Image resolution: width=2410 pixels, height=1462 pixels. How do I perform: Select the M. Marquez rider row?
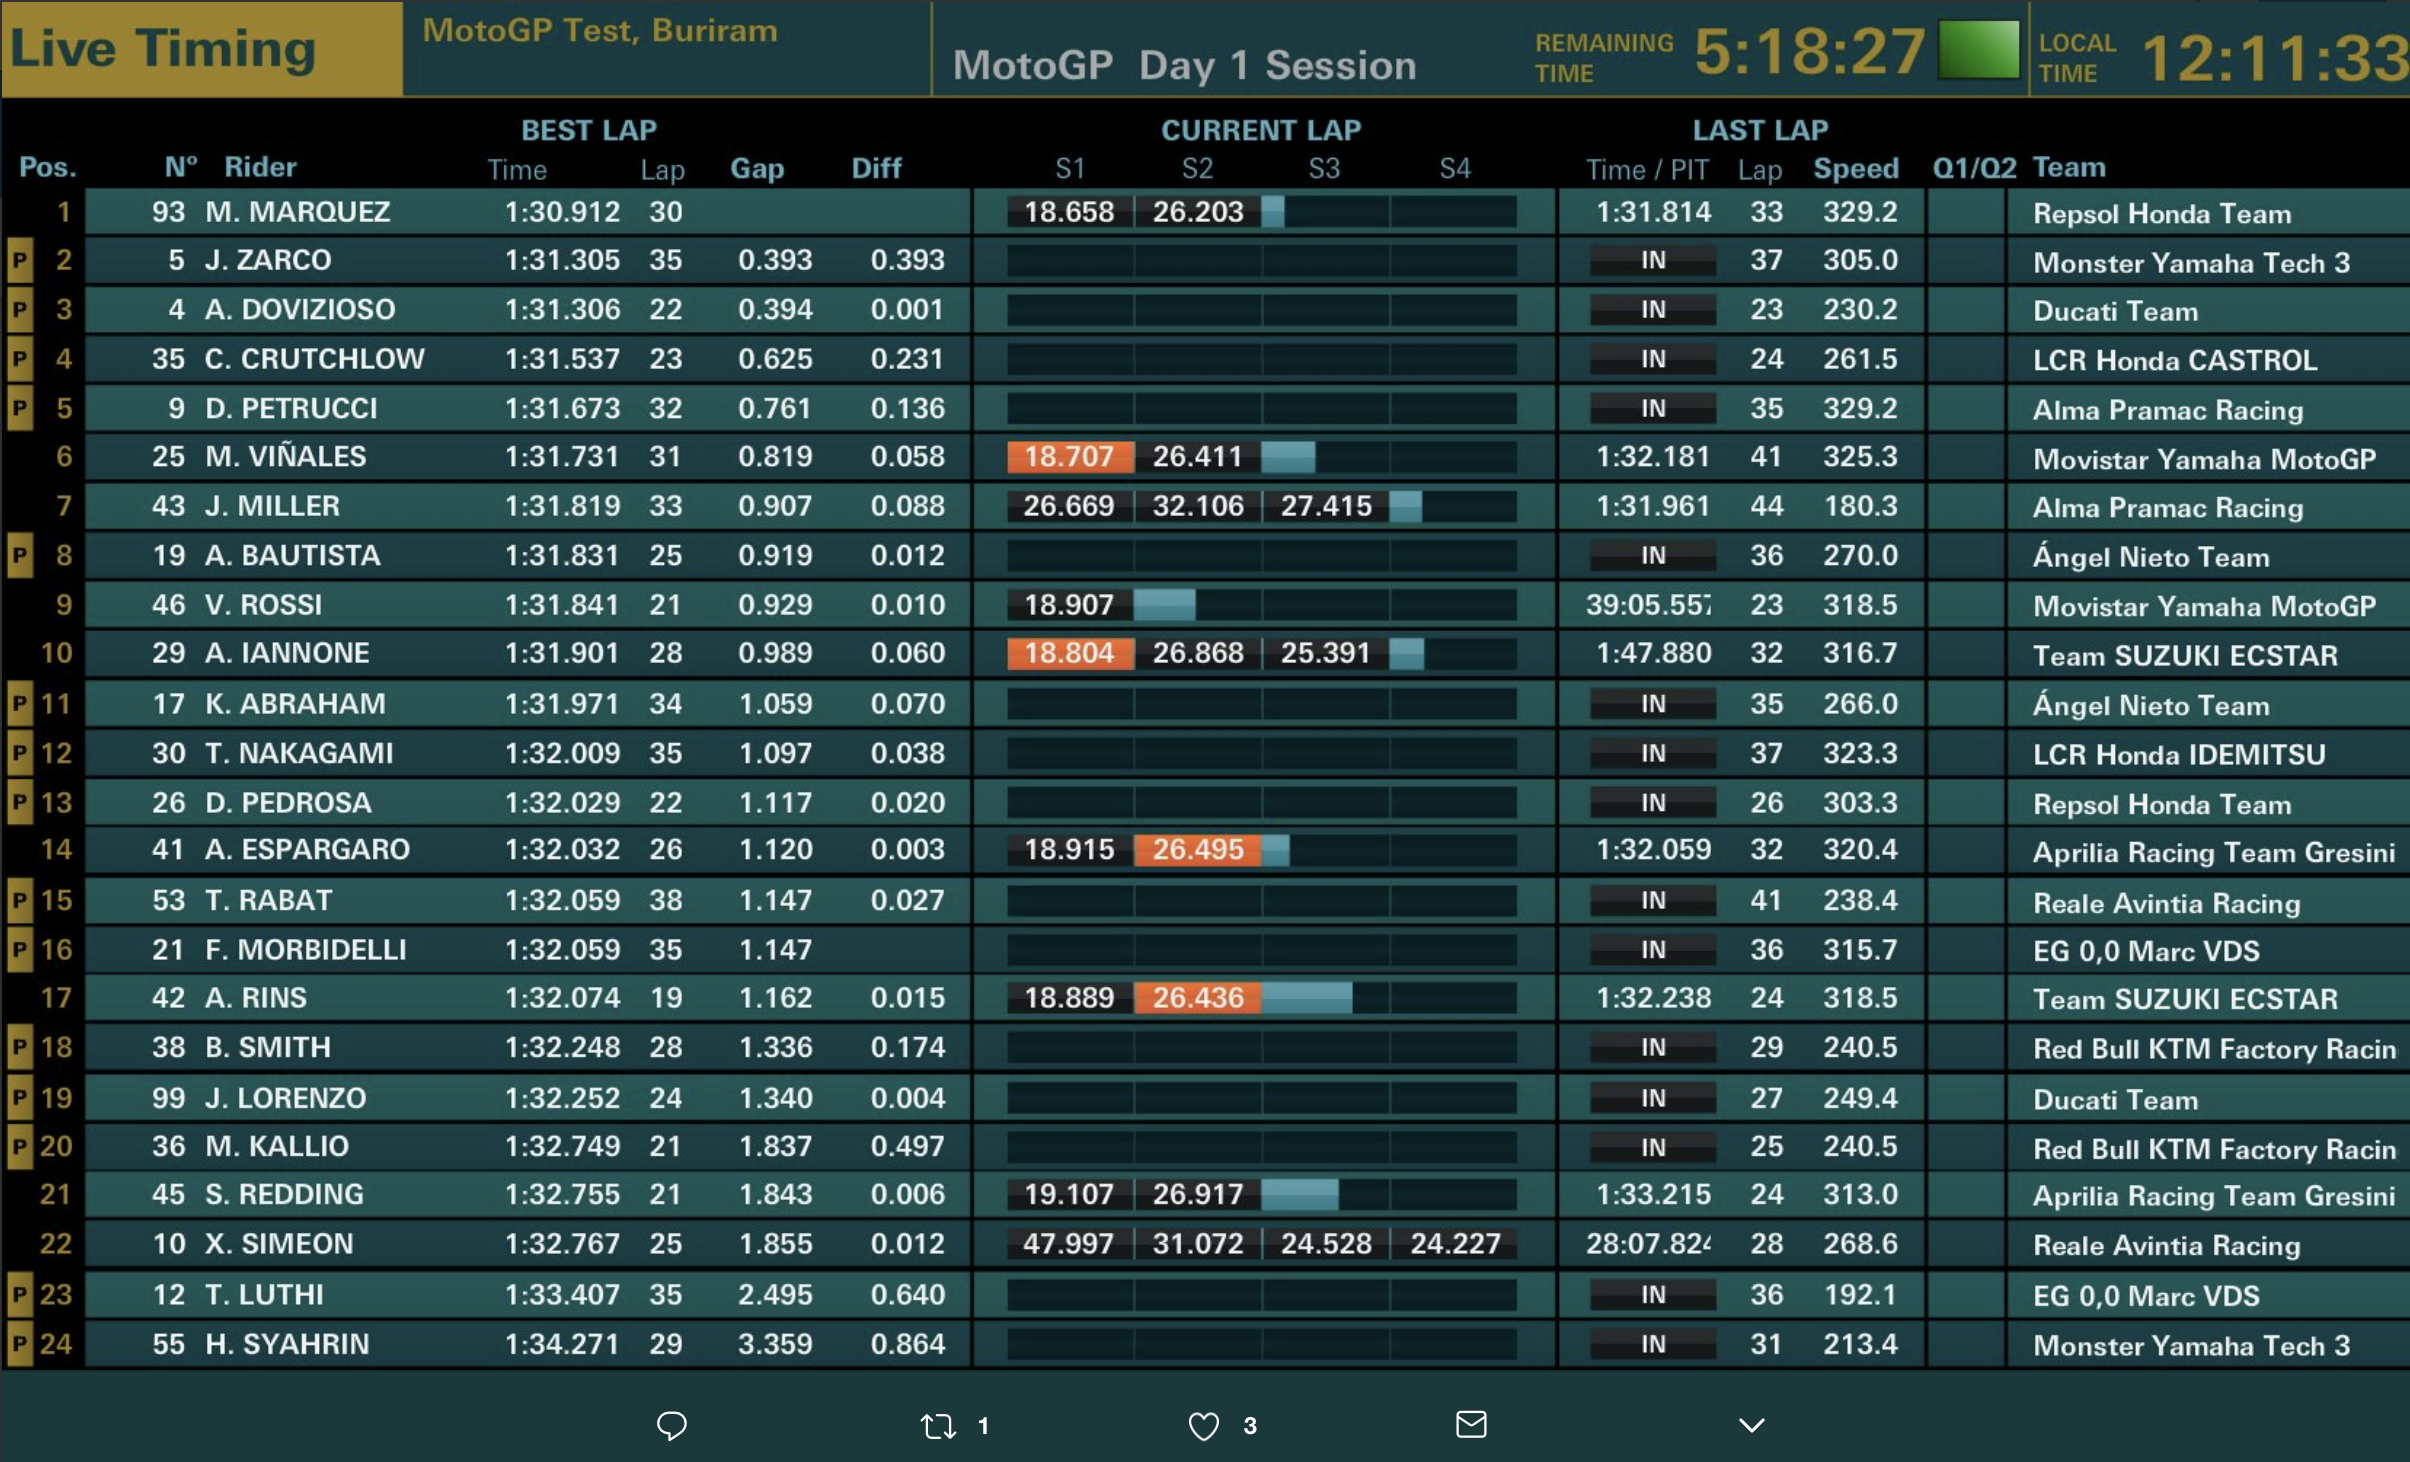point(298,212)
